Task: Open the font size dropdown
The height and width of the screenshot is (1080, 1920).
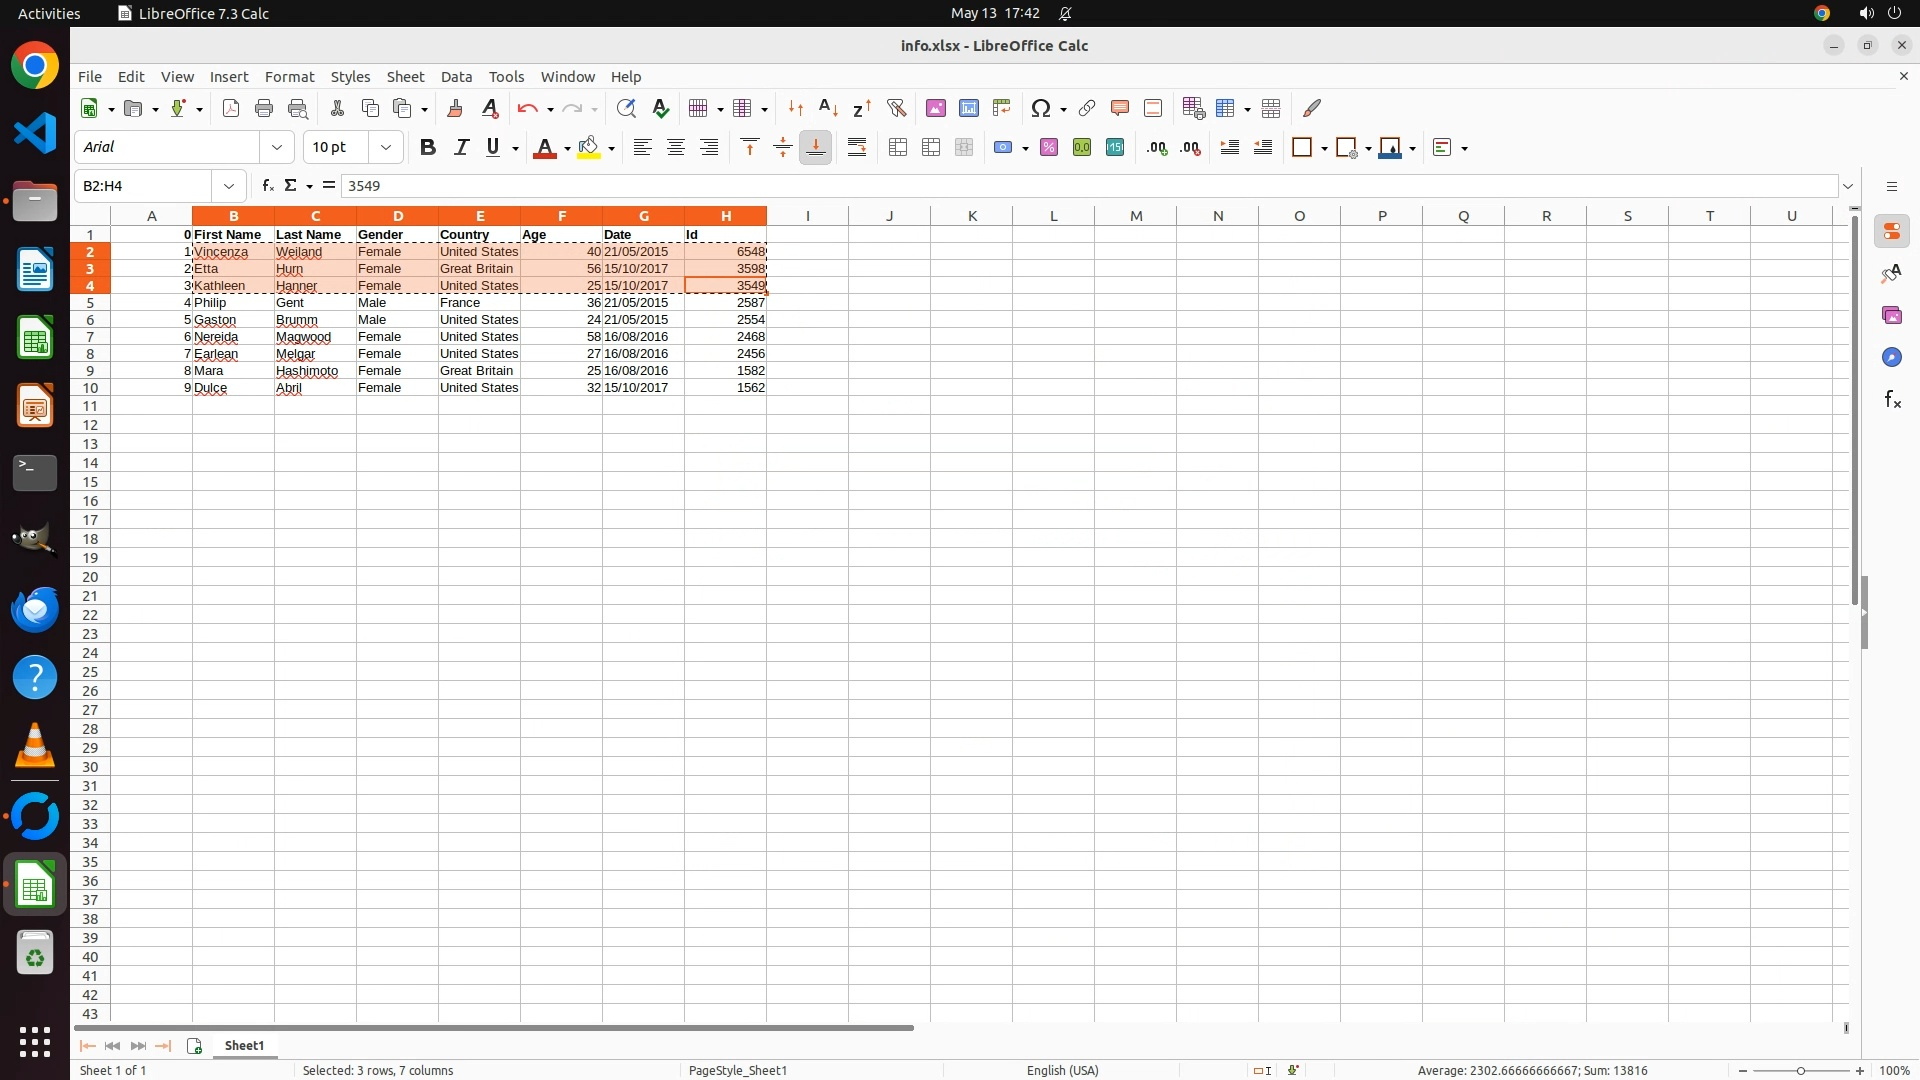Action: click(x=386, y=148)
